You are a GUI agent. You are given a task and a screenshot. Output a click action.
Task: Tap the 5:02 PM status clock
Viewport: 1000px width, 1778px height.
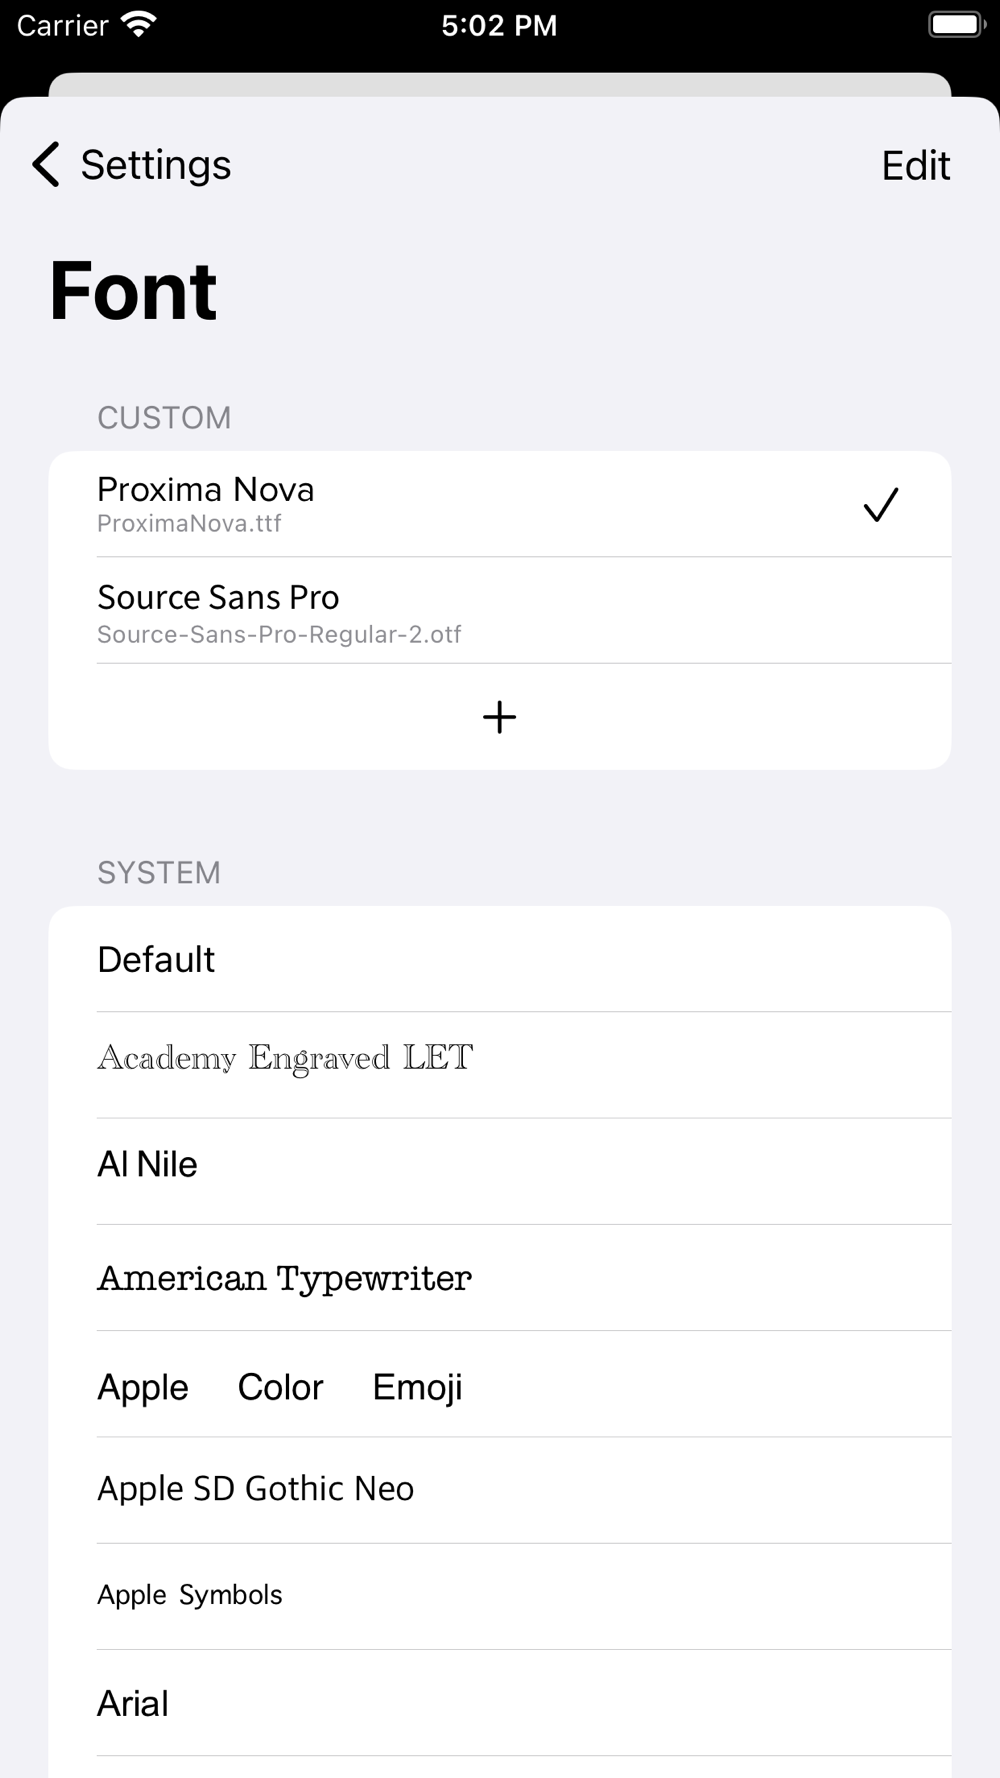pyautogui.click(x=499, y=25)
